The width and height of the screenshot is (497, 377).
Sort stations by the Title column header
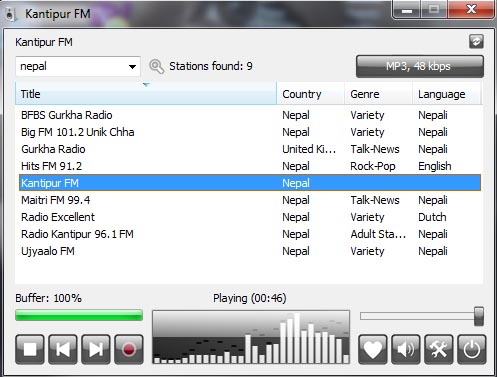click(x=146, y=94)
